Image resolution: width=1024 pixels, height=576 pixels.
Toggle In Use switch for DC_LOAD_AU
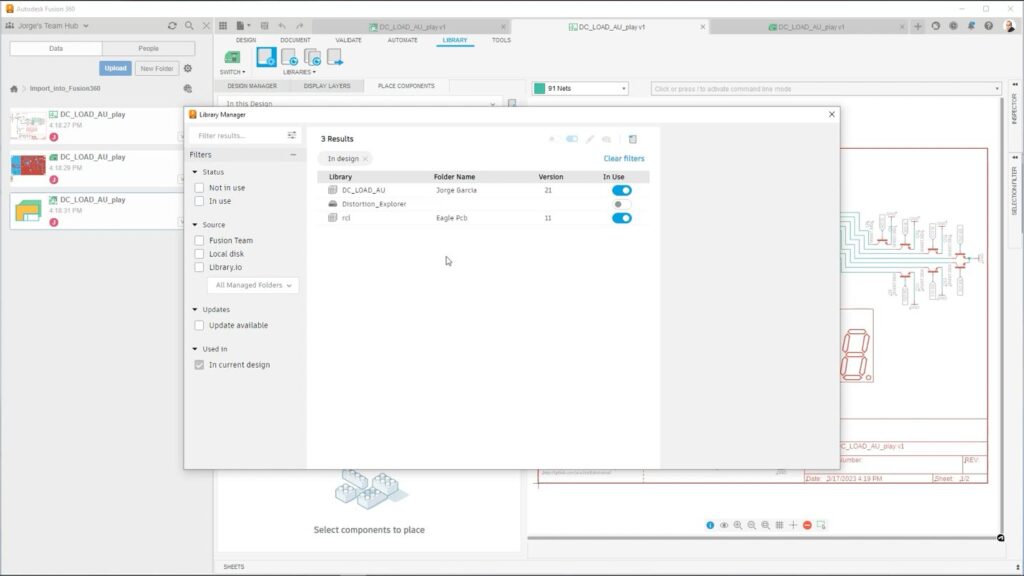(622, 190)
